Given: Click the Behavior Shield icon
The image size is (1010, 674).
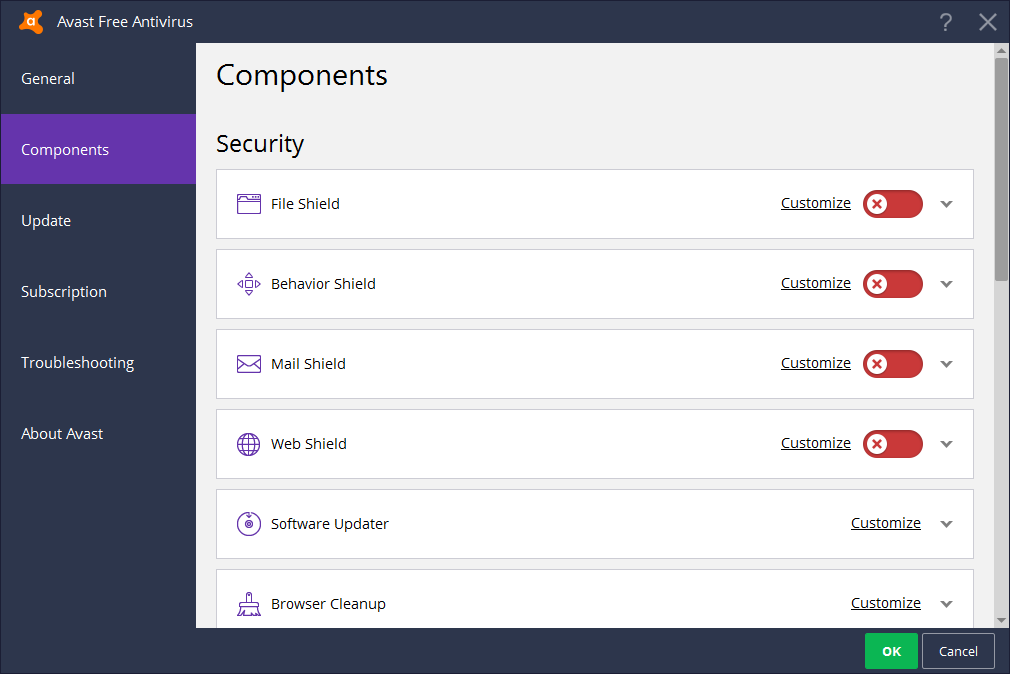Looking at the screenshot, I should pos(248,283).
